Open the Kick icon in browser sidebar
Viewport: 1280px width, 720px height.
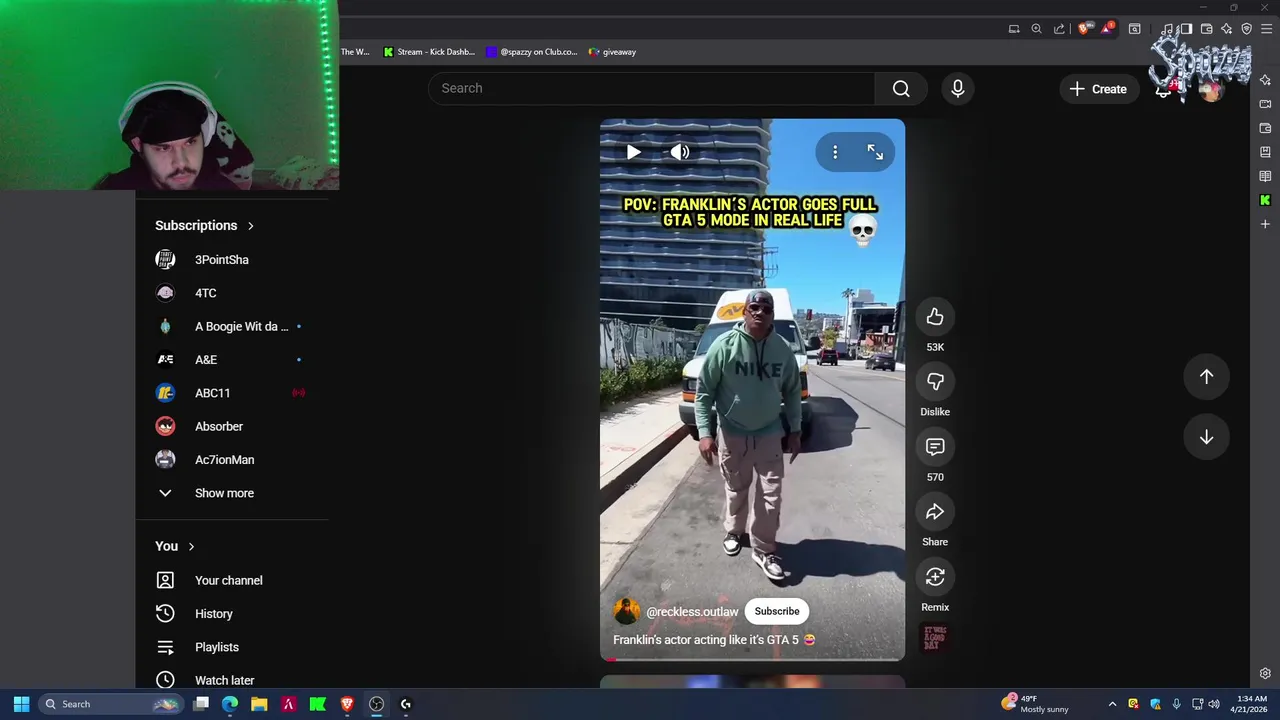point(1265,200)
